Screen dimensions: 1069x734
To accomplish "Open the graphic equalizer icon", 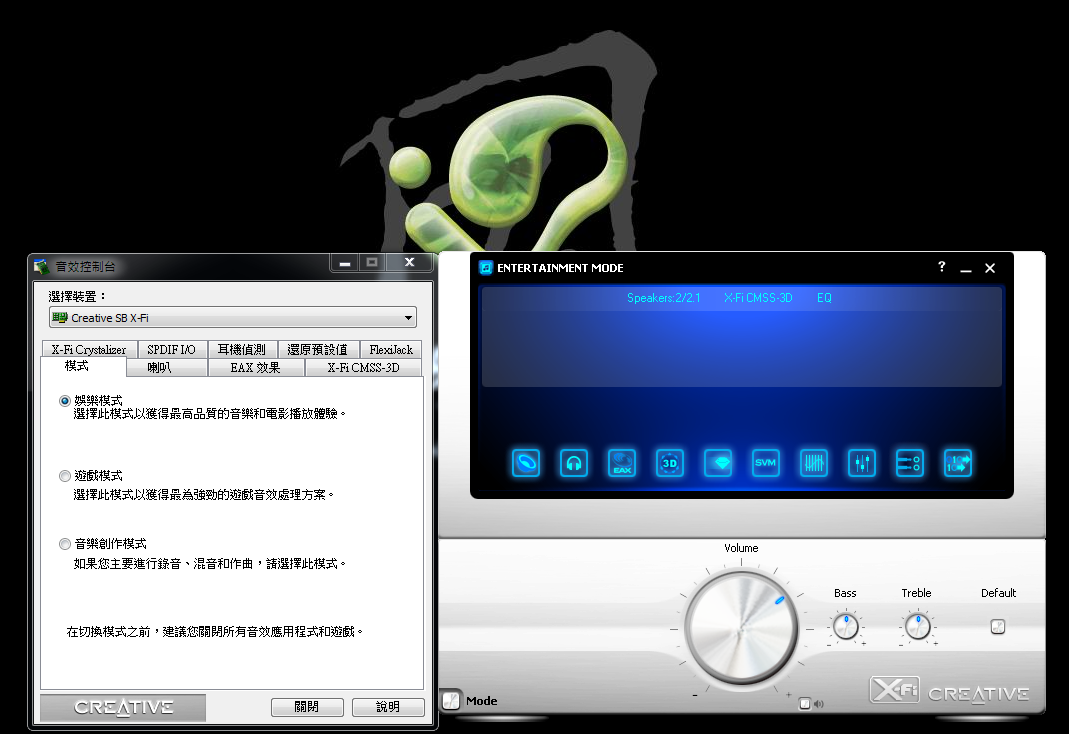I will click(814, 463).
